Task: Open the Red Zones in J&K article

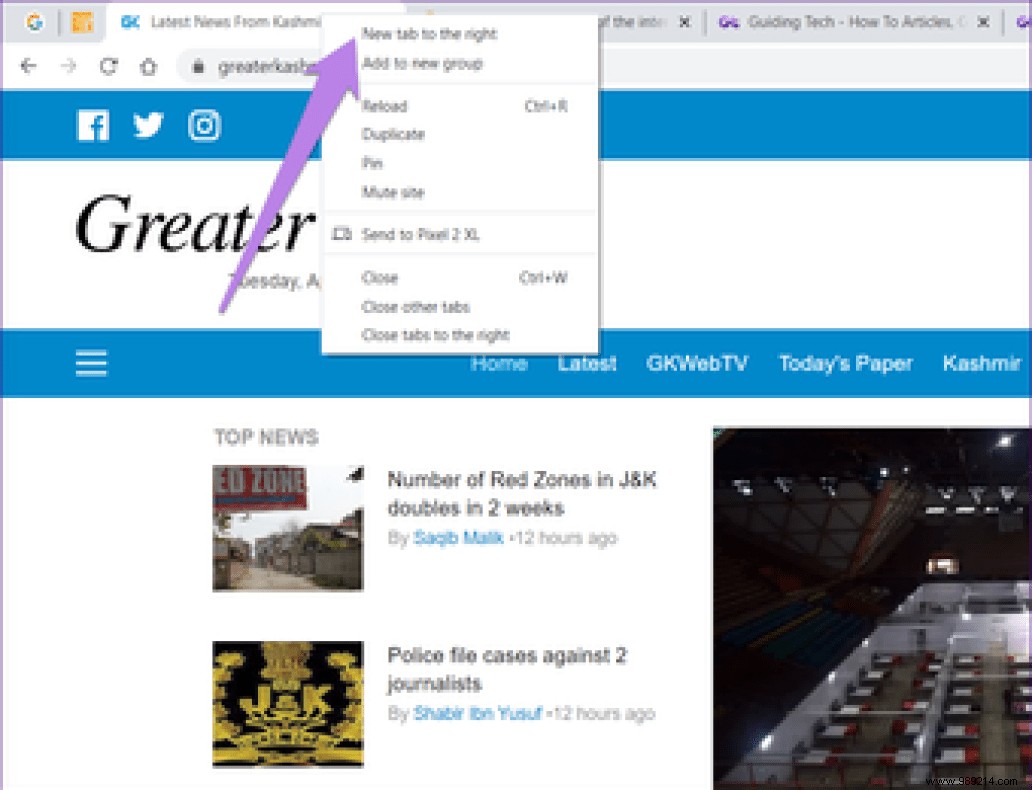Action: click(523, 493)
